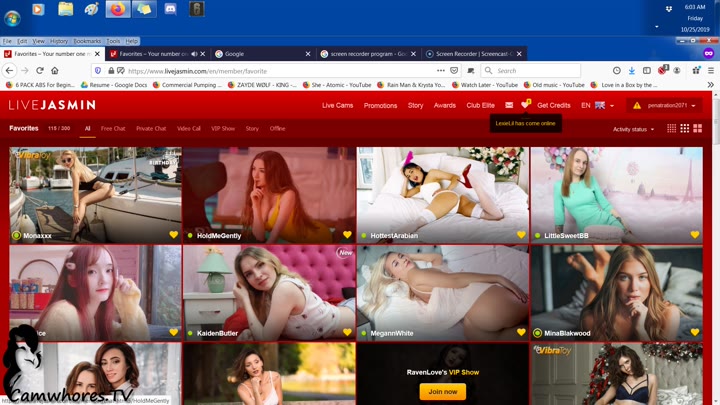Image resolution: width=720 pixels, height=405 pixels.
Task: Open the Firefox History menu
Action: [59, 41]
